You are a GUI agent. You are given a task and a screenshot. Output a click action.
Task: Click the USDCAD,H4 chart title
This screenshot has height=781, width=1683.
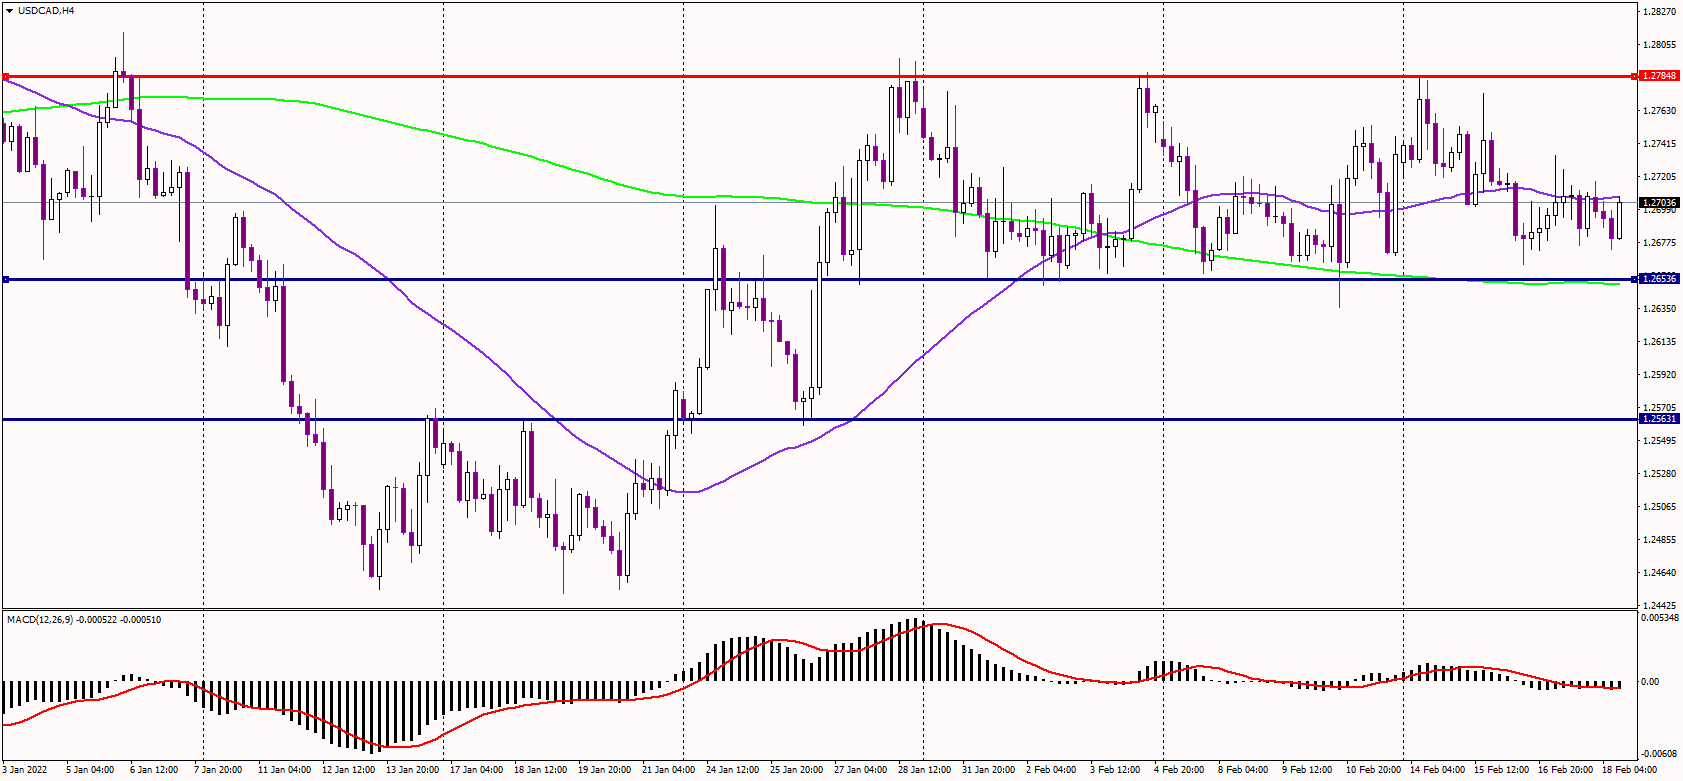point(46,10)
